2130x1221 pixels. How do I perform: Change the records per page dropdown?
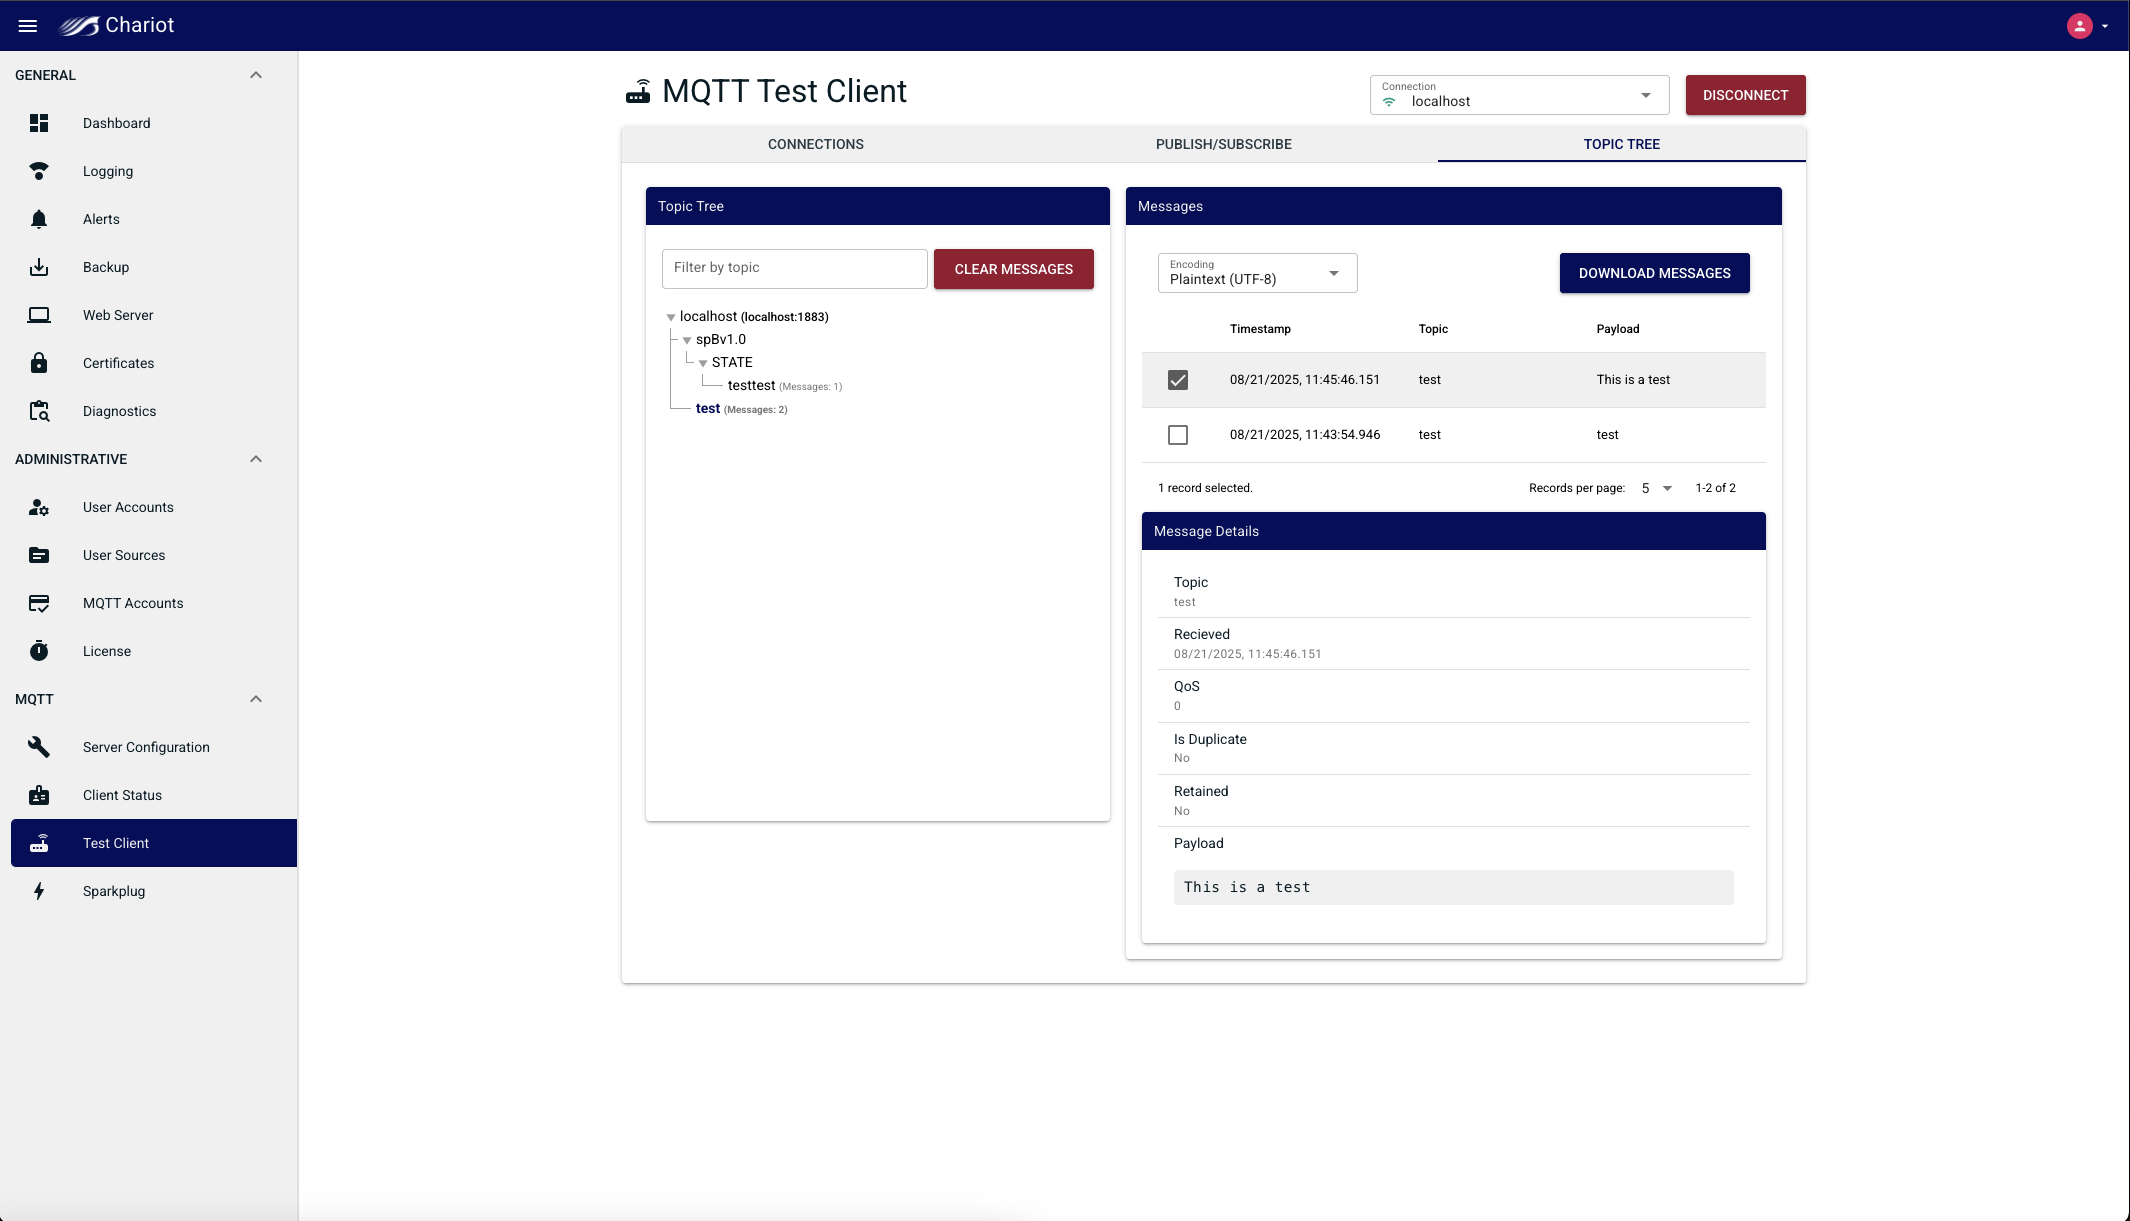coord(1656,488)
